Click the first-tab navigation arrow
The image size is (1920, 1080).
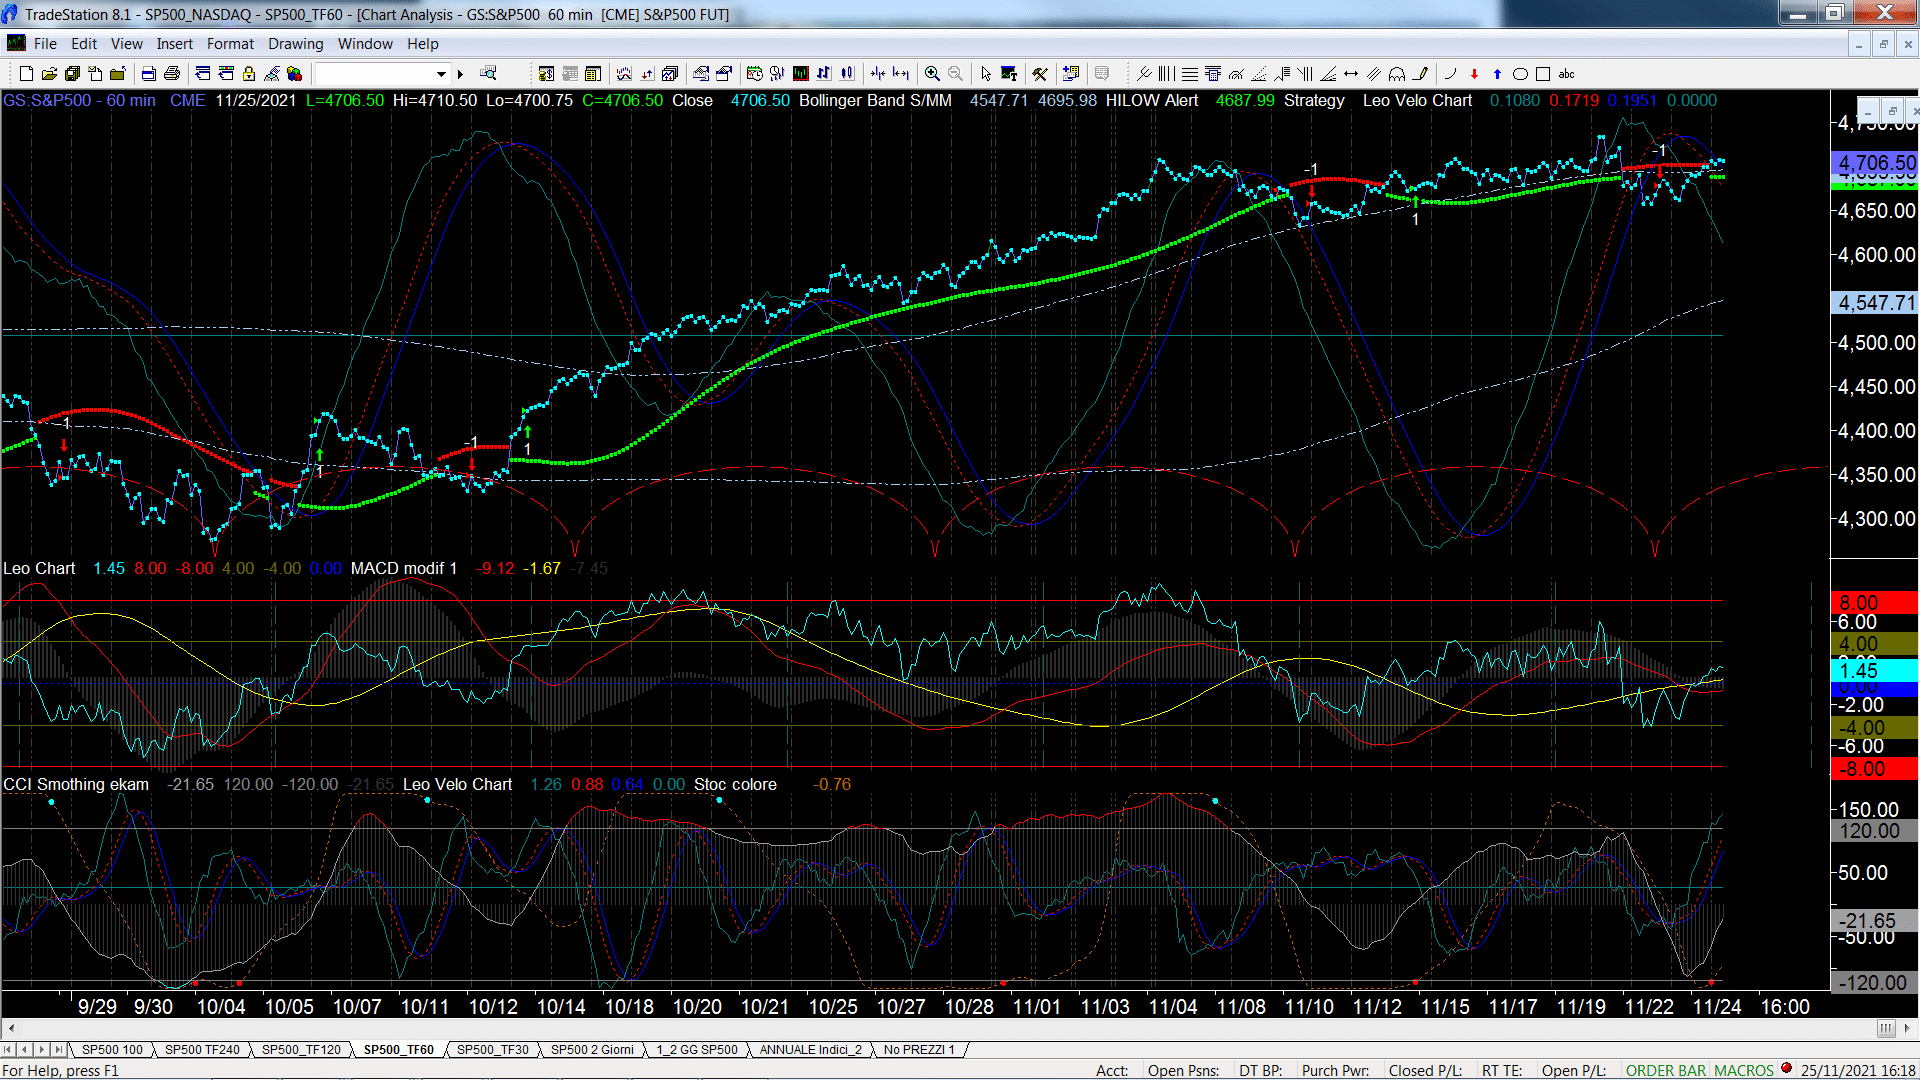(x=8, y=1050)
